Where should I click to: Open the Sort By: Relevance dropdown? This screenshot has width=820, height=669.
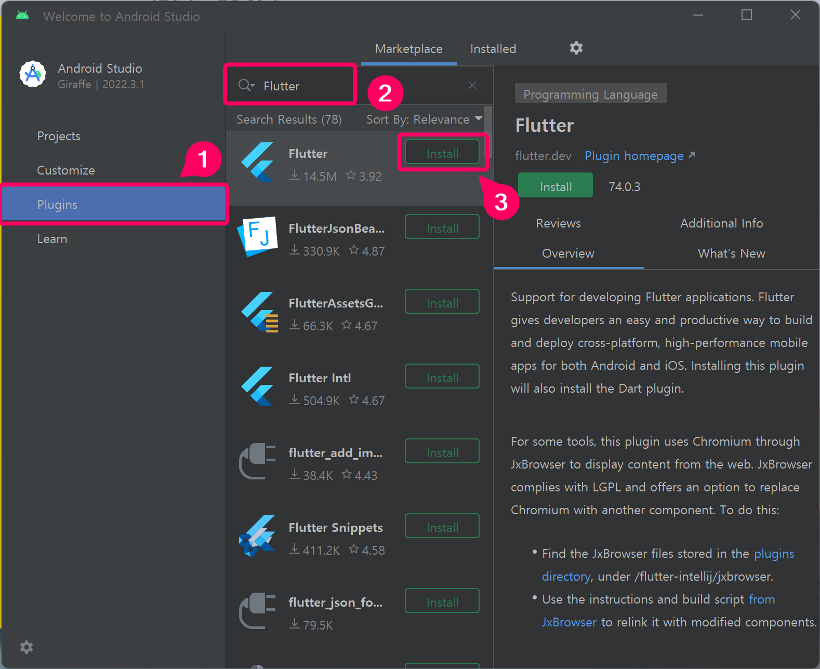point(424,119)
